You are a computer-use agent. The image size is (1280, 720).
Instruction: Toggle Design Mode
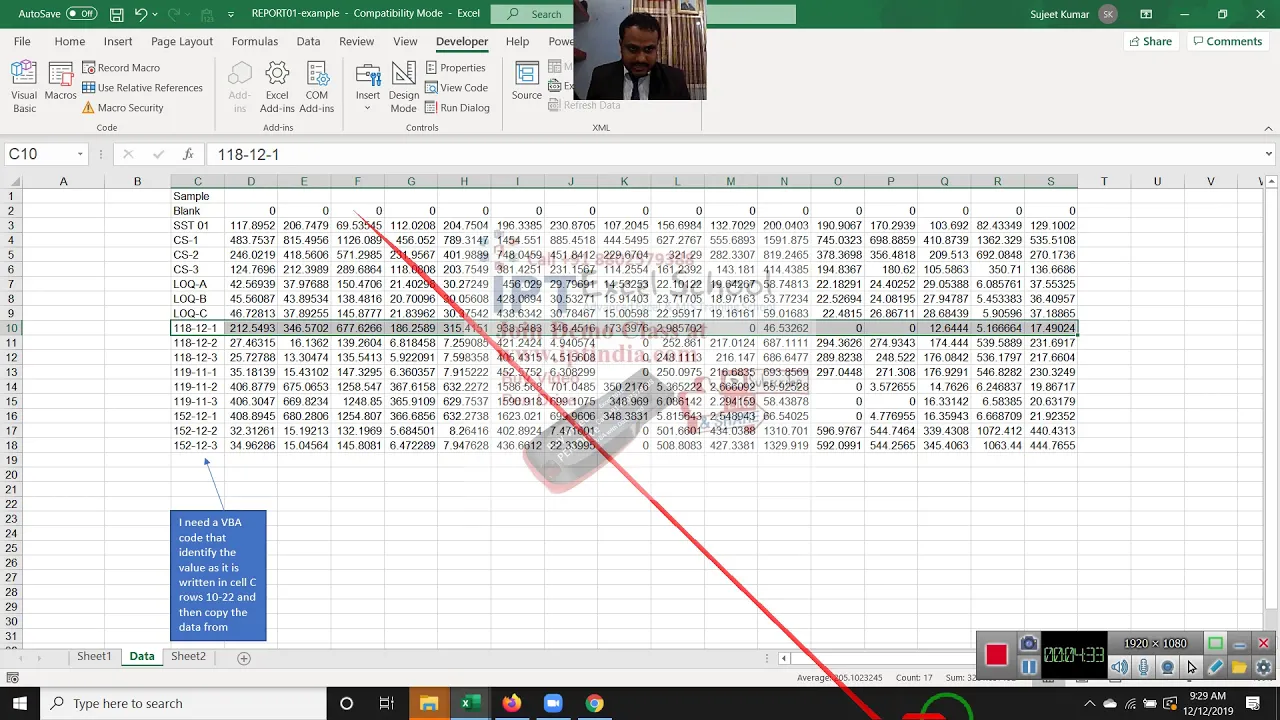(404, 88)
